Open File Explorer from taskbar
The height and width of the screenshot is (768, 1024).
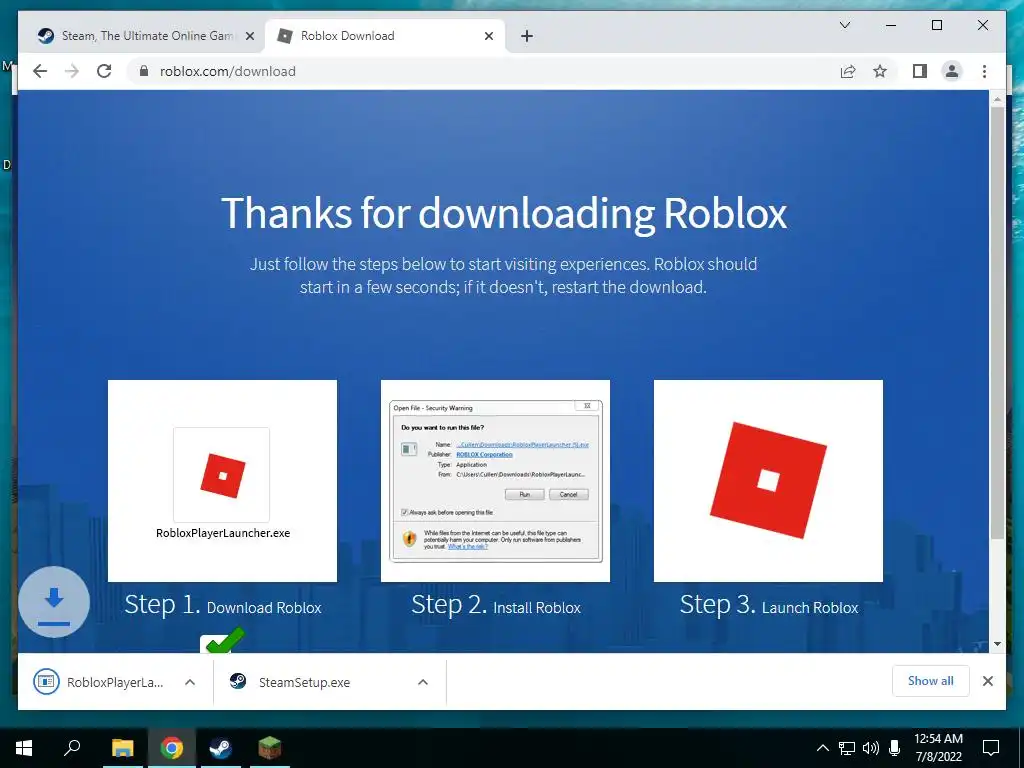pos(122,748)
